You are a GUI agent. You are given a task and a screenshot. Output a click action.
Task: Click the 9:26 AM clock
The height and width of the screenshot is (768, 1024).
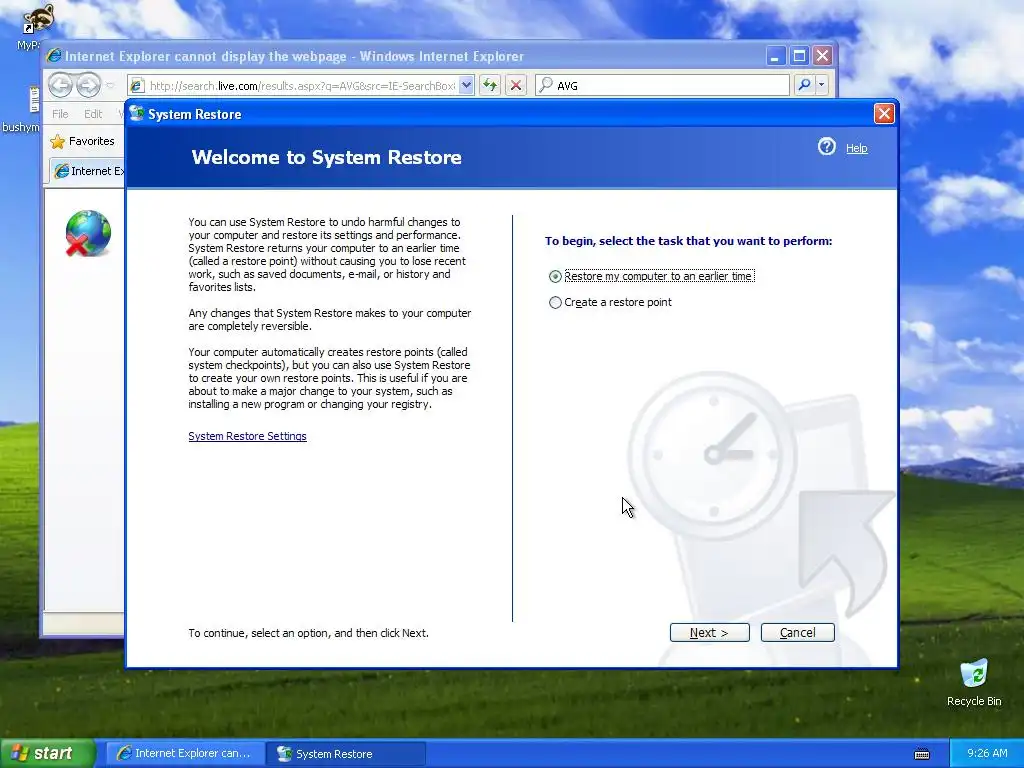coord(987,753)
